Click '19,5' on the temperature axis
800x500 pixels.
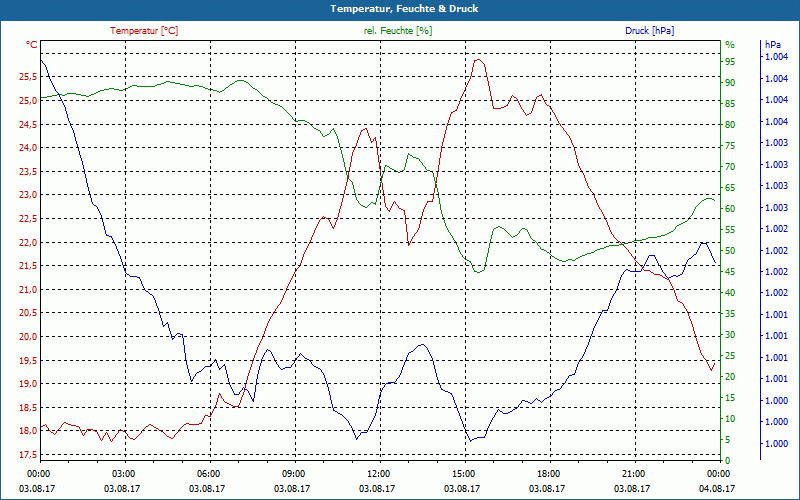pyautogui.click(x=28, y=360)
